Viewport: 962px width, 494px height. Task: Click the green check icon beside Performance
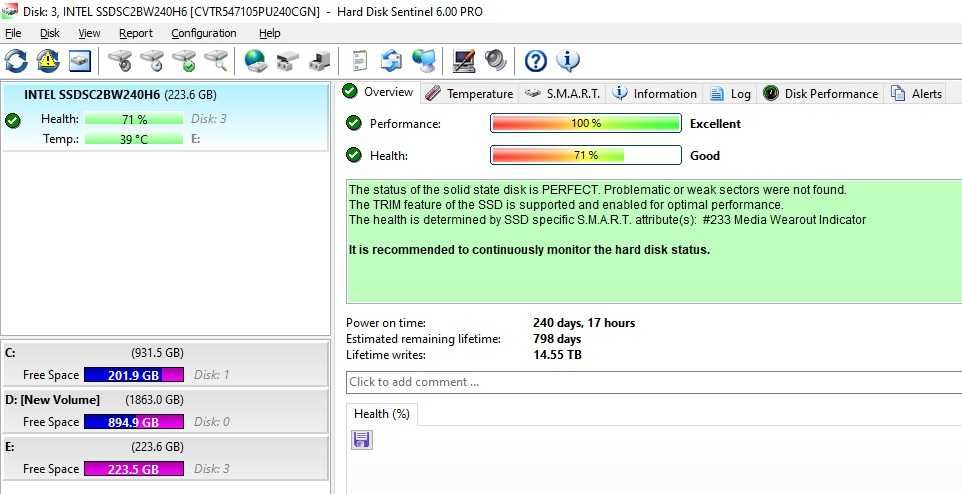pos(353,123)
